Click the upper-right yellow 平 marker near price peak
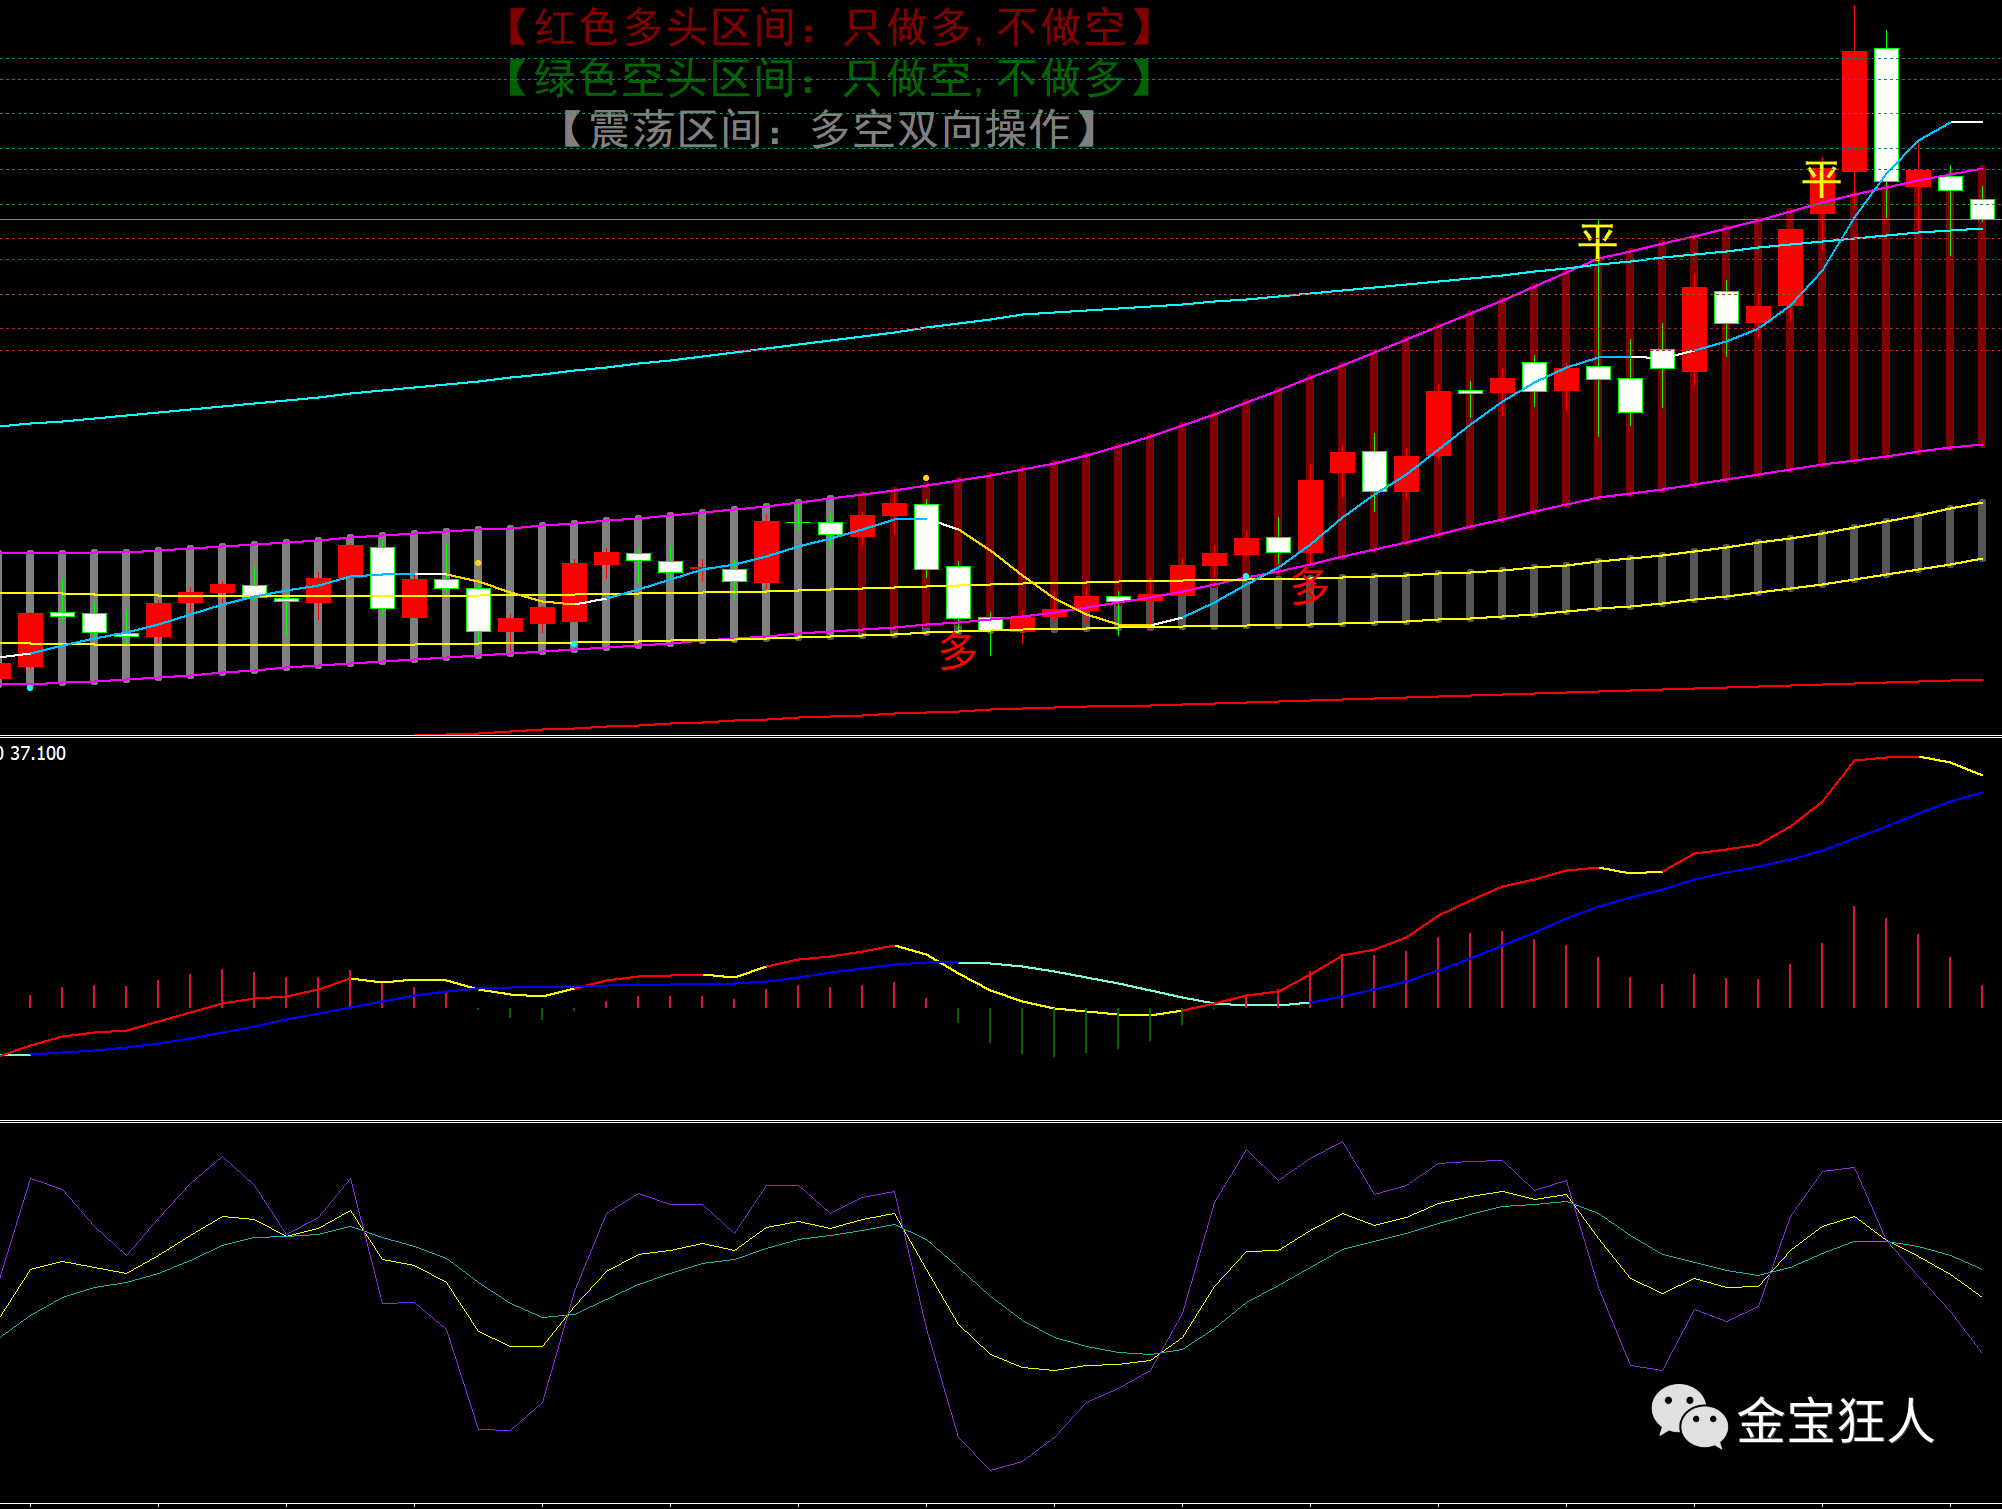This screenshot has height=1509, width=2002. 1821,181
